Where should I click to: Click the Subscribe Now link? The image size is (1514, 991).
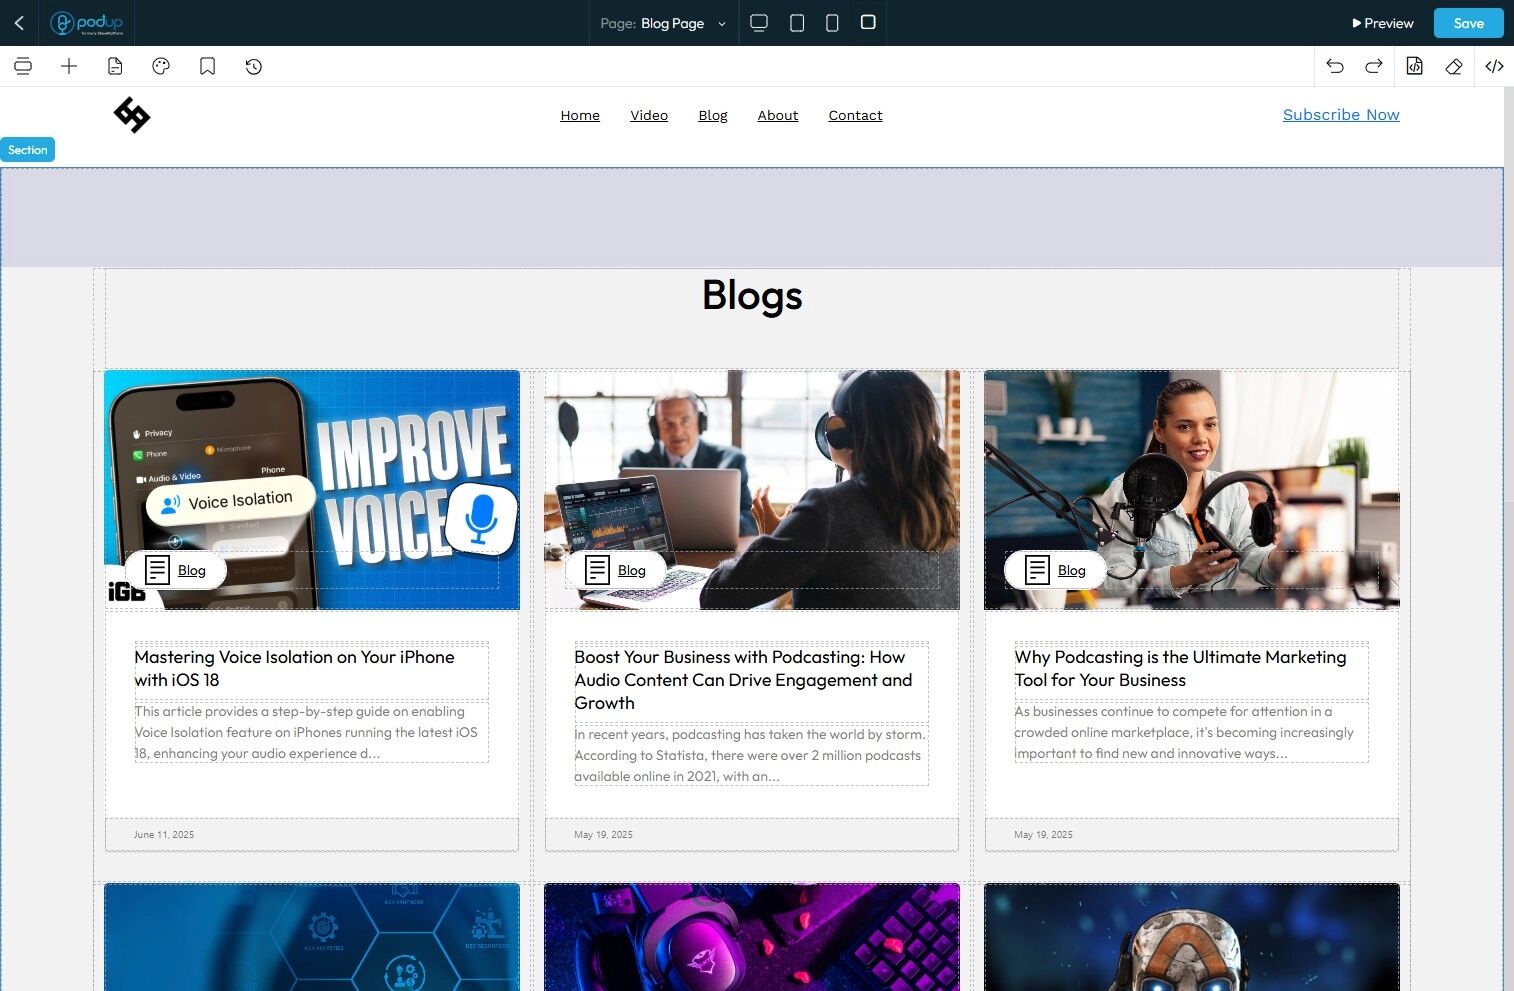coord(1341,115)
